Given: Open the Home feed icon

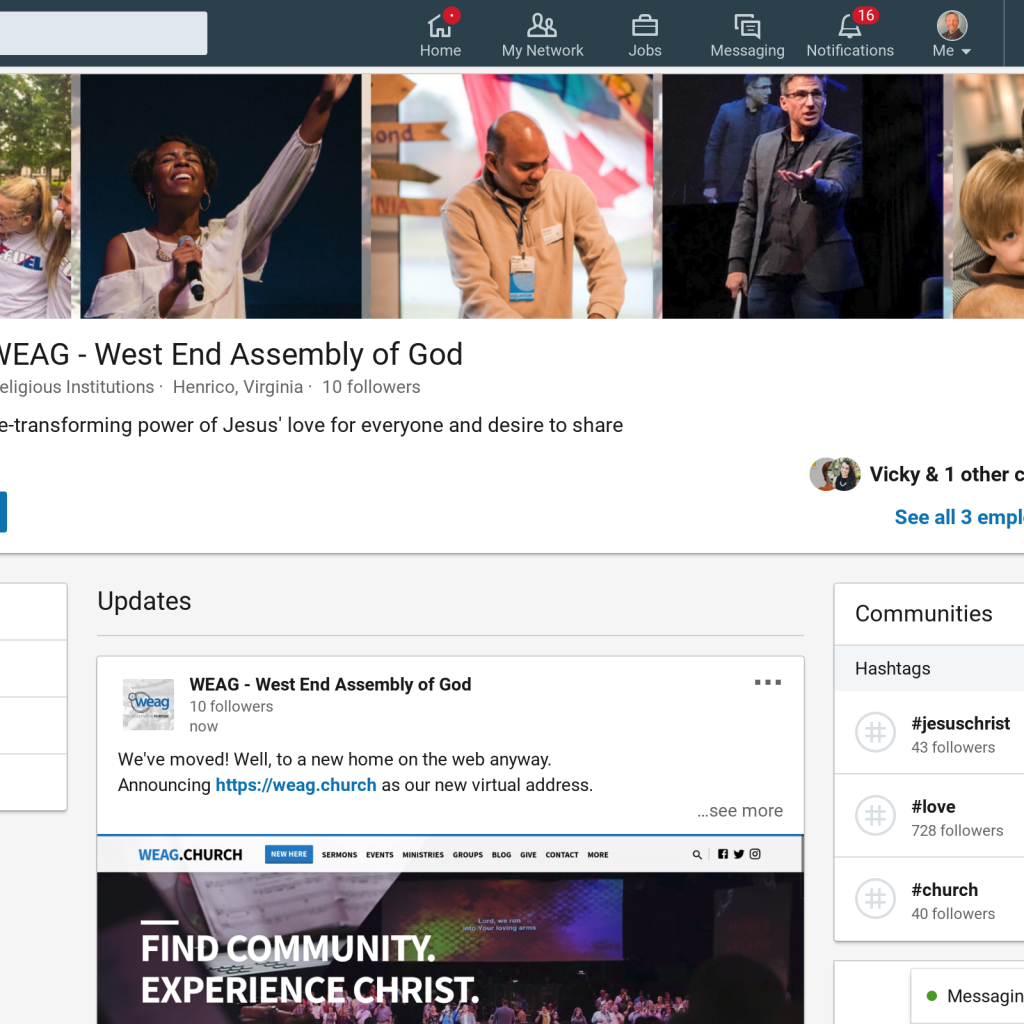Looking at the screenshot, I should [440, 25].
